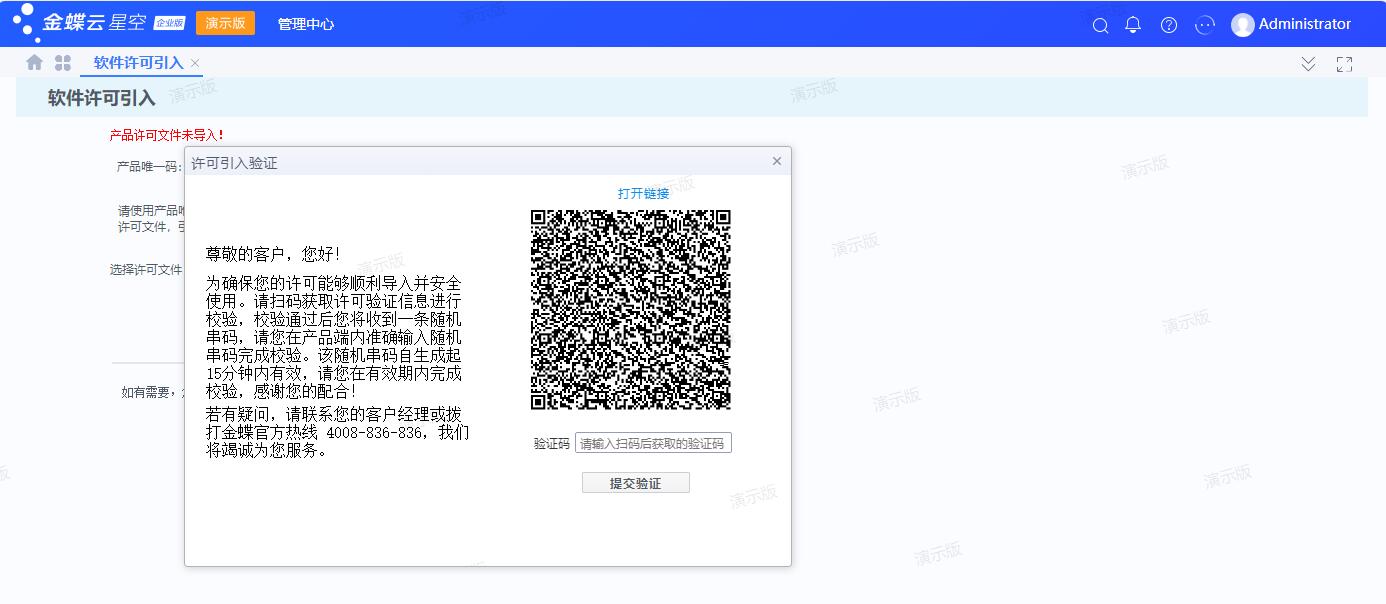This screenshot has width=1386, height=604.
Task: Go to home via the house icon
Action: click(34, 63)
